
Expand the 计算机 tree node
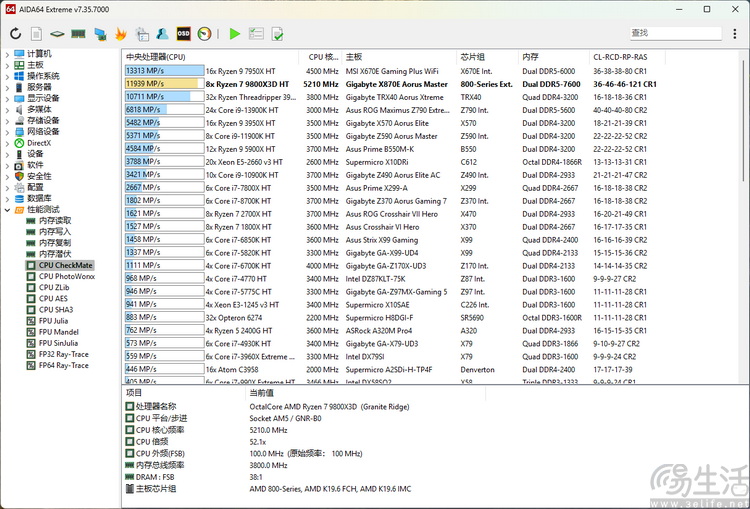click(7, 54)
